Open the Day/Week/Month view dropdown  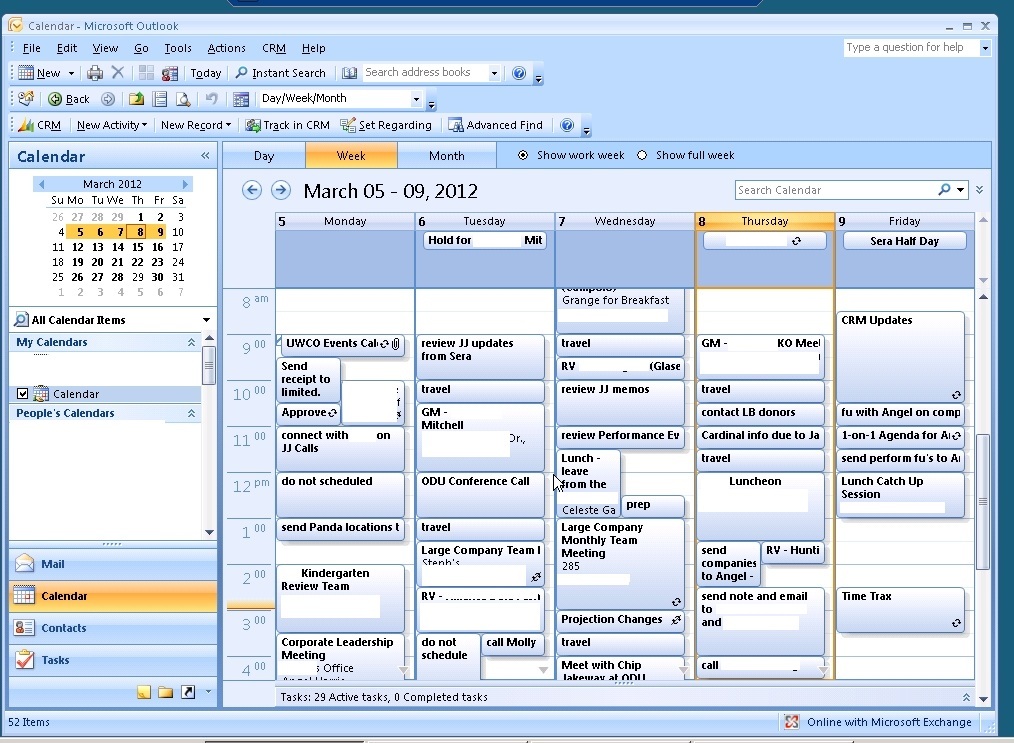(416, 99)
